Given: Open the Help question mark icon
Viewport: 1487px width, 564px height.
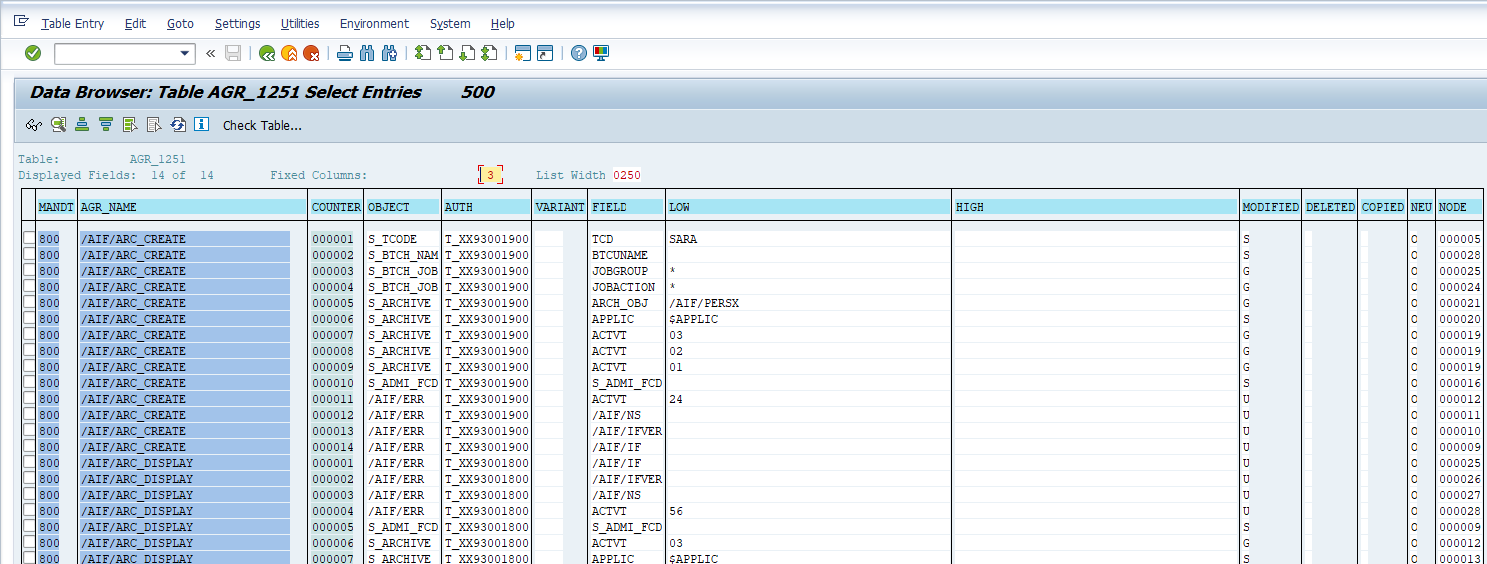Looking at the screenshot, I should (578, 53).
